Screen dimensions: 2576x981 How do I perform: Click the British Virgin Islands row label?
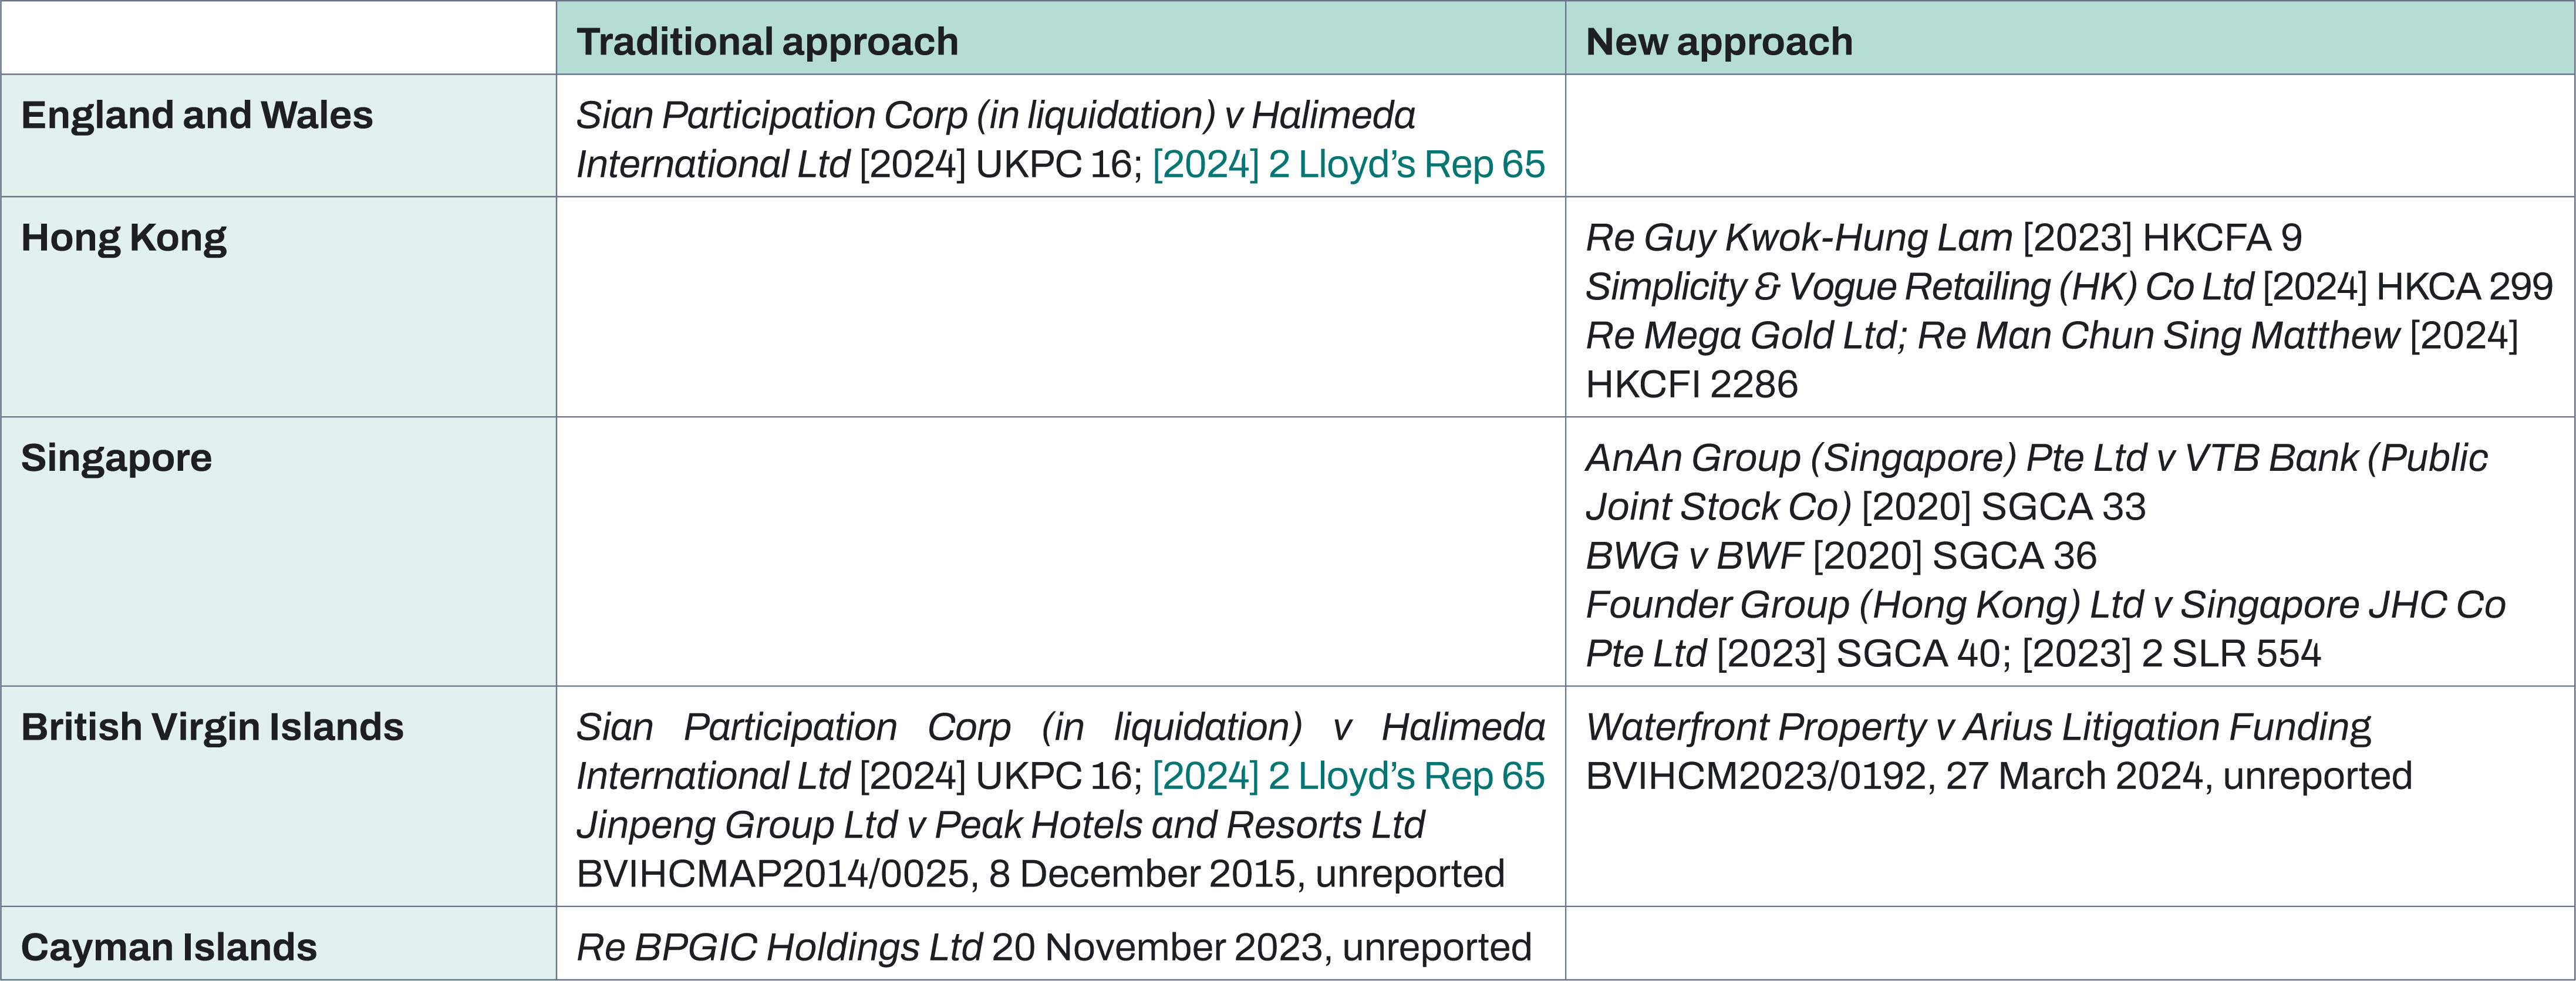click(x=212, y=728)
